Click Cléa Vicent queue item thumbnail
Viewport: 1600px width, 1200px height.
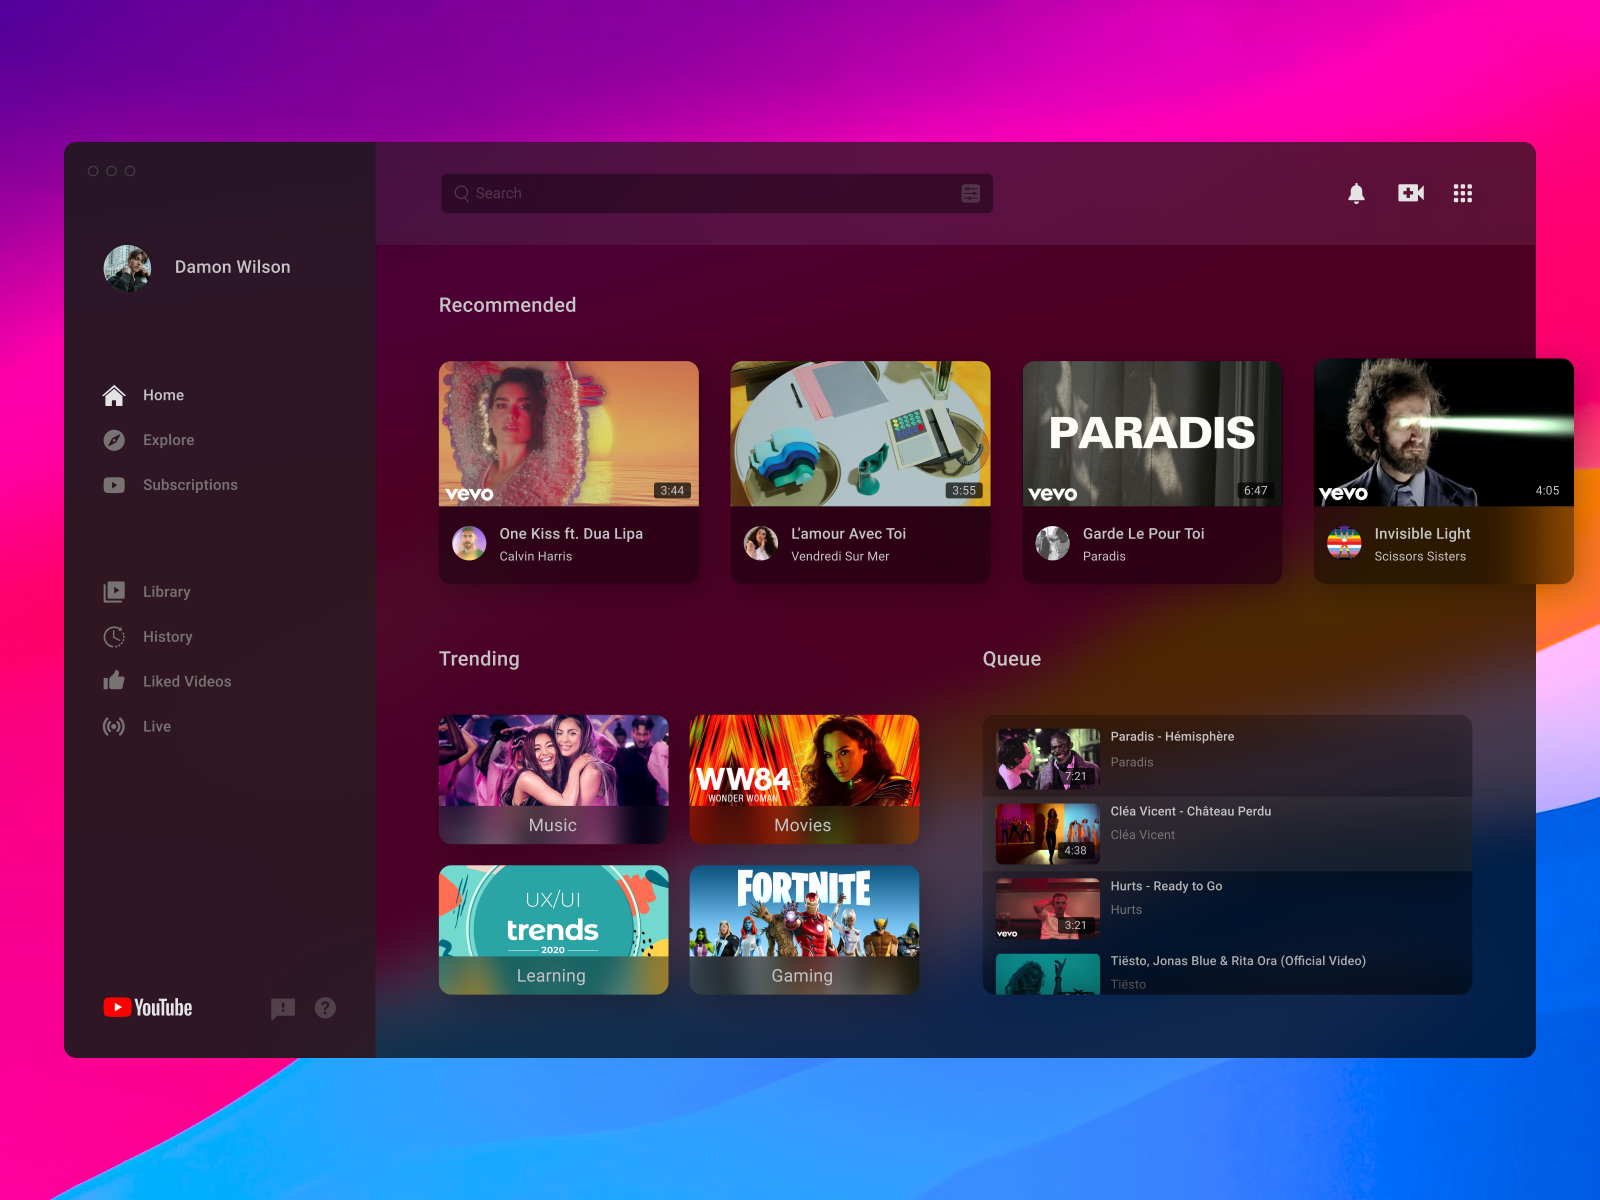[x=1048, y=834]
